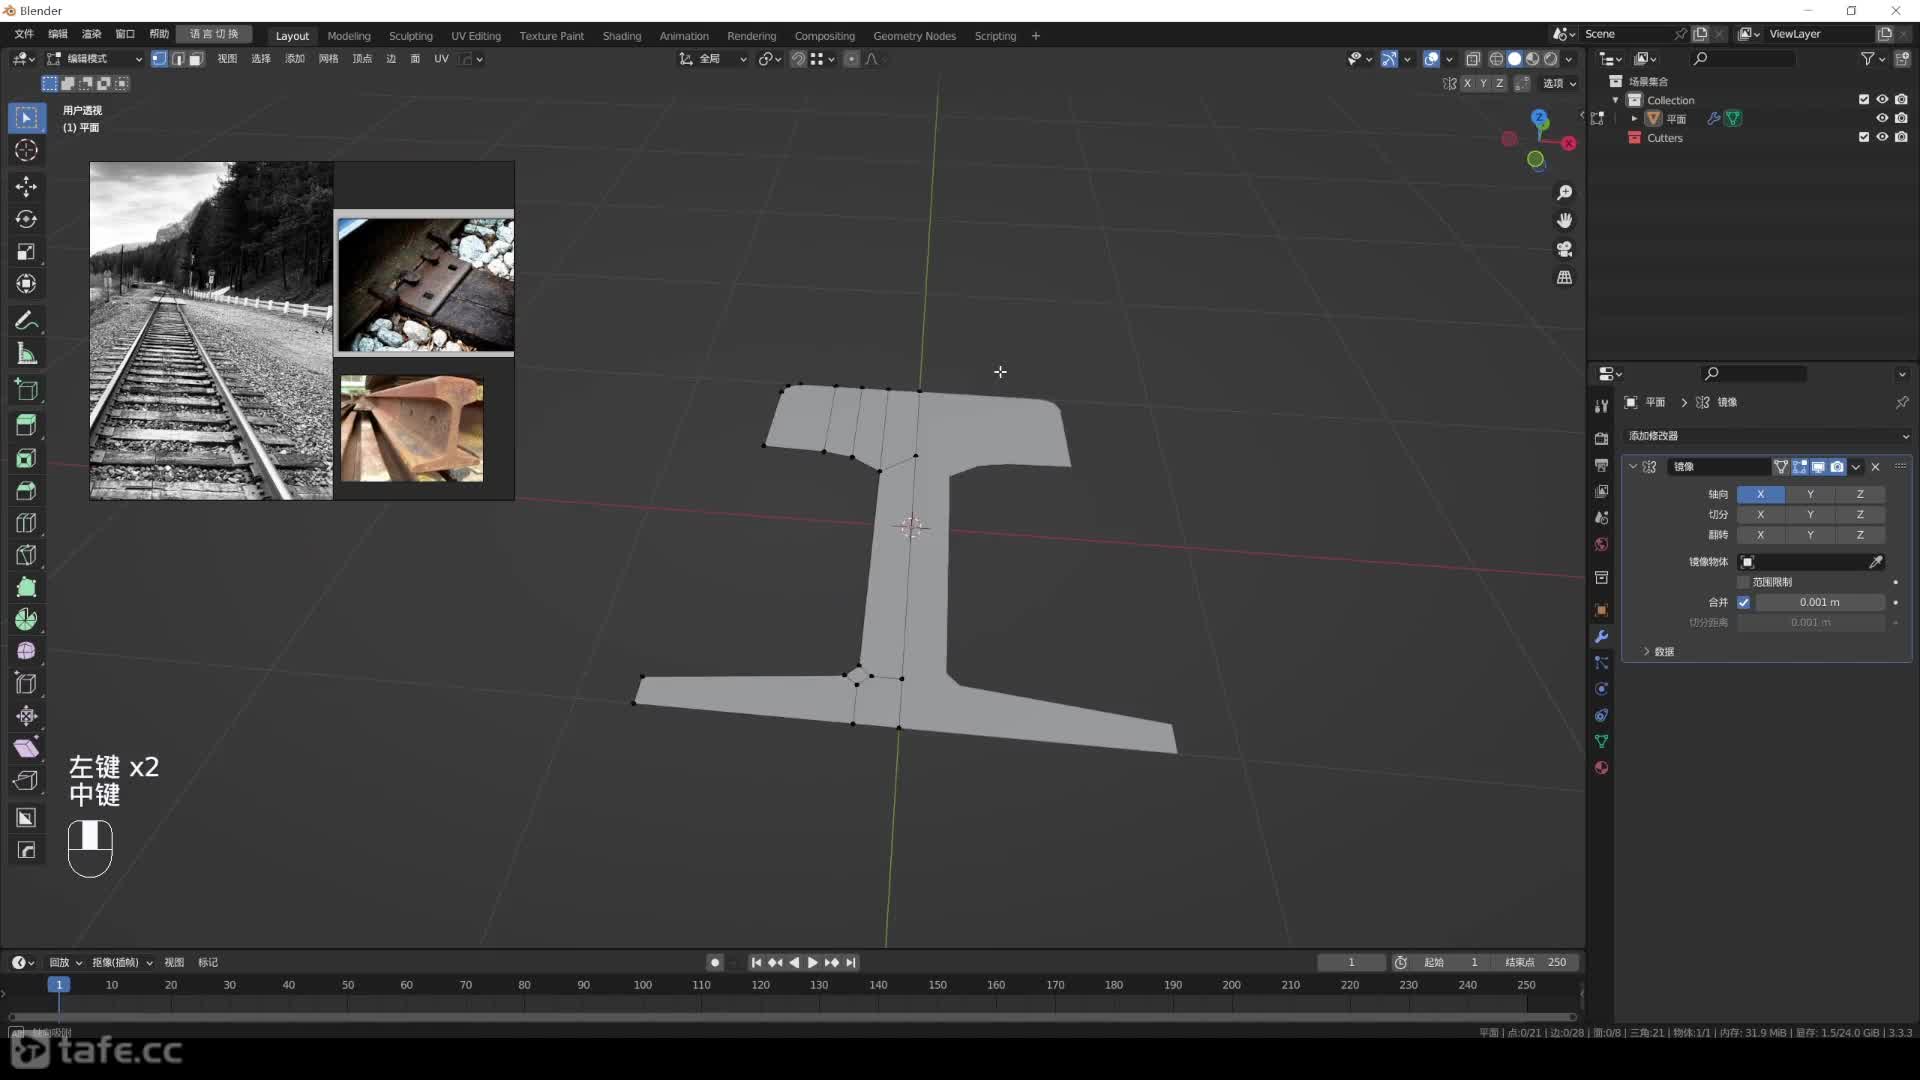The image size is (1920, 1080).
Task: Select the Knife tool
Action: (x=26, y=555)
